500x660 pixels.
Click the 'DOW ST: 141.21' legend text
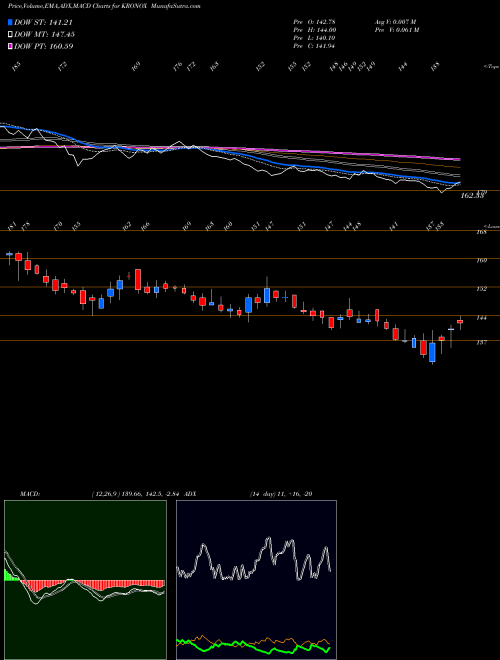click(44, 23)
